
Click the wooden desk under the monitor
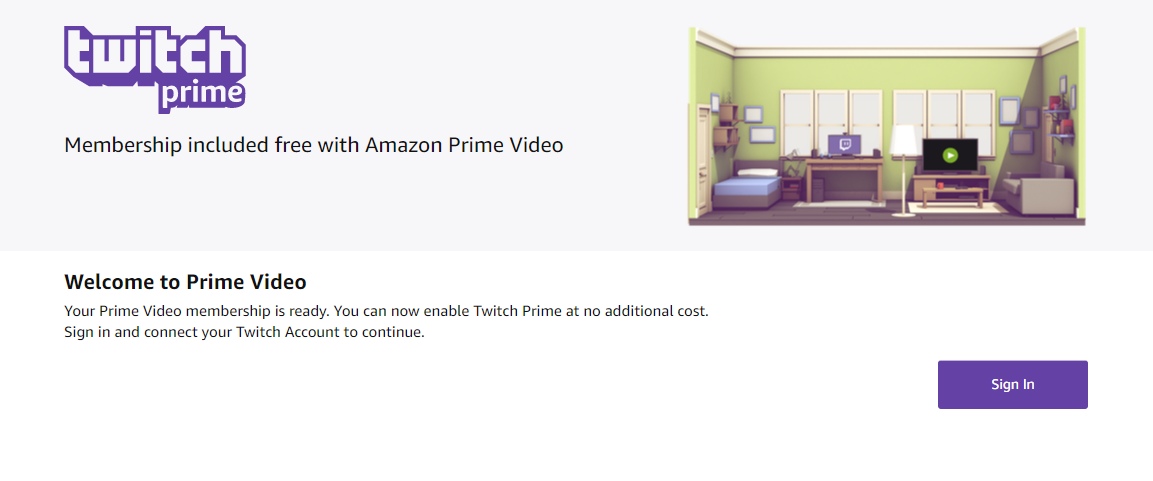pos(844,180)
